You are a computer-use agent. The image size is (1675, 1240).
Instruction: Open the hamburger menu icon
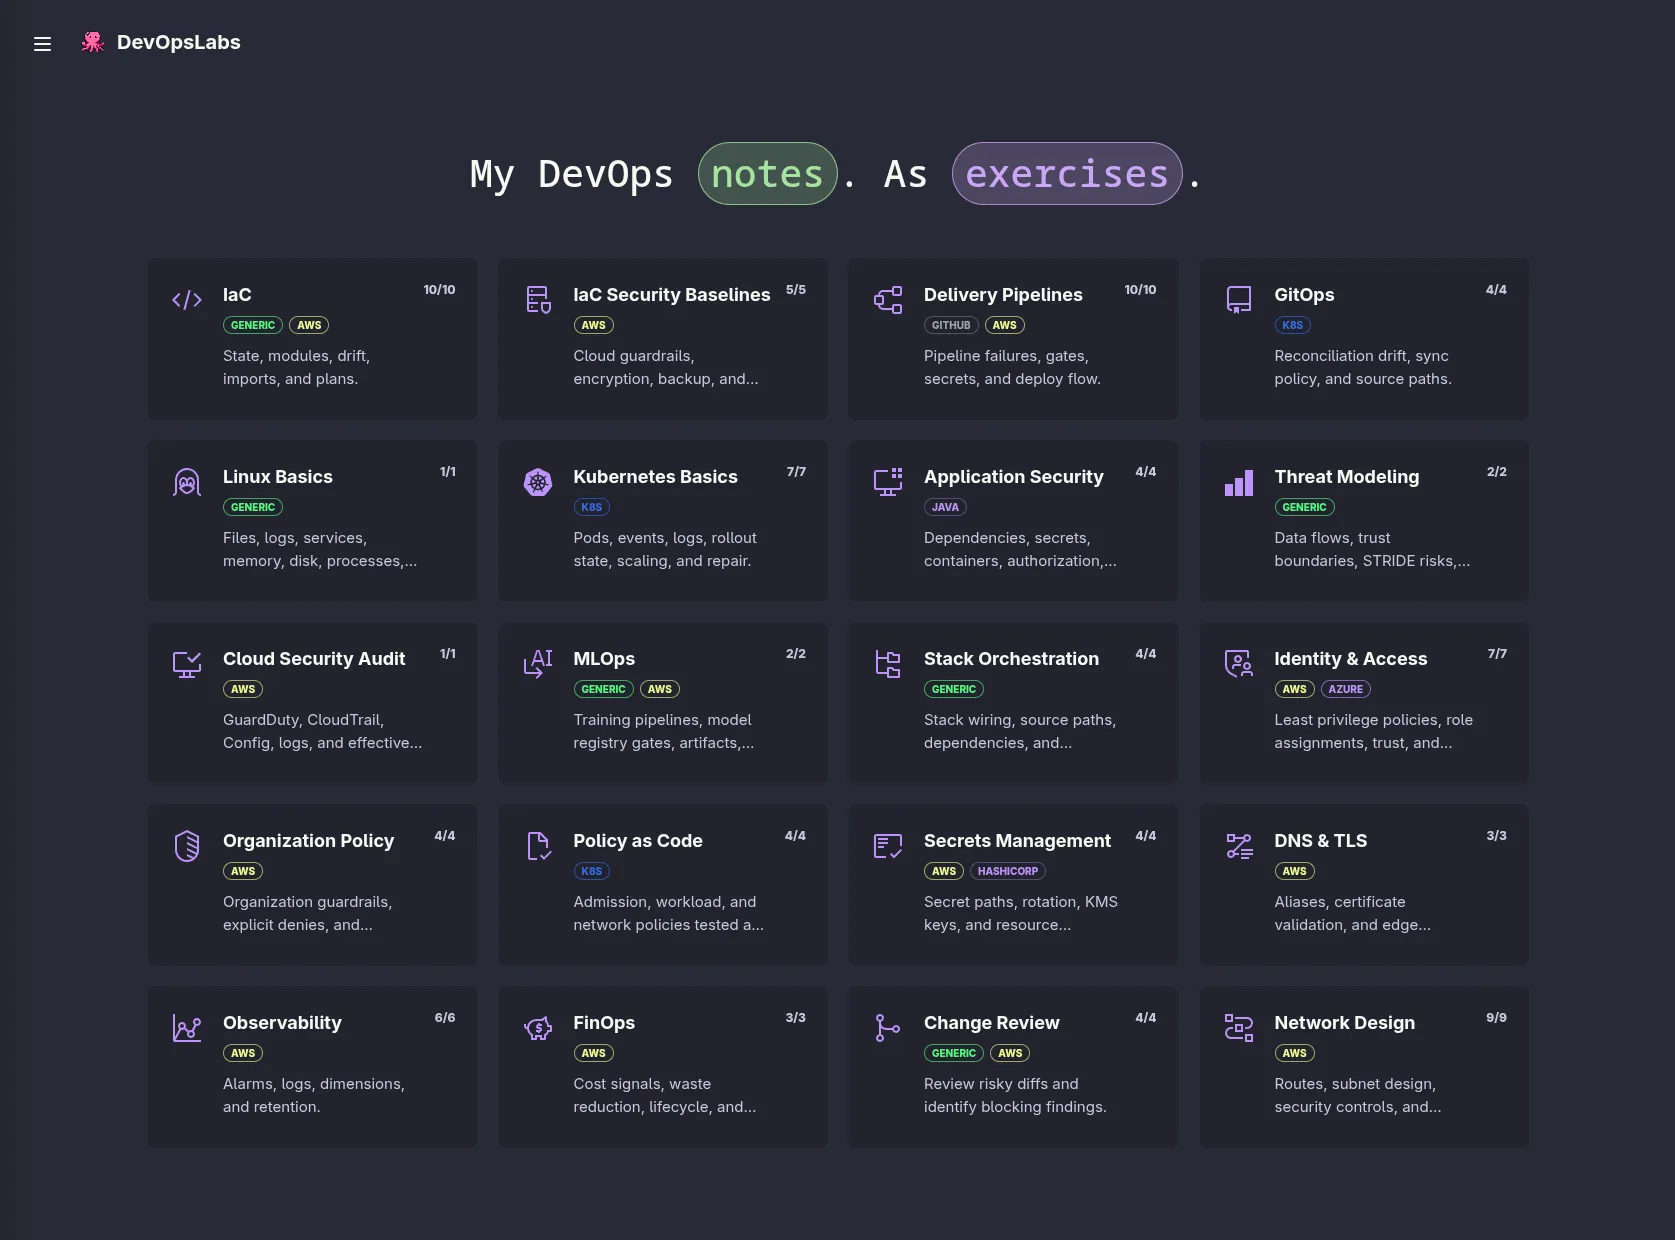(42, 43)
